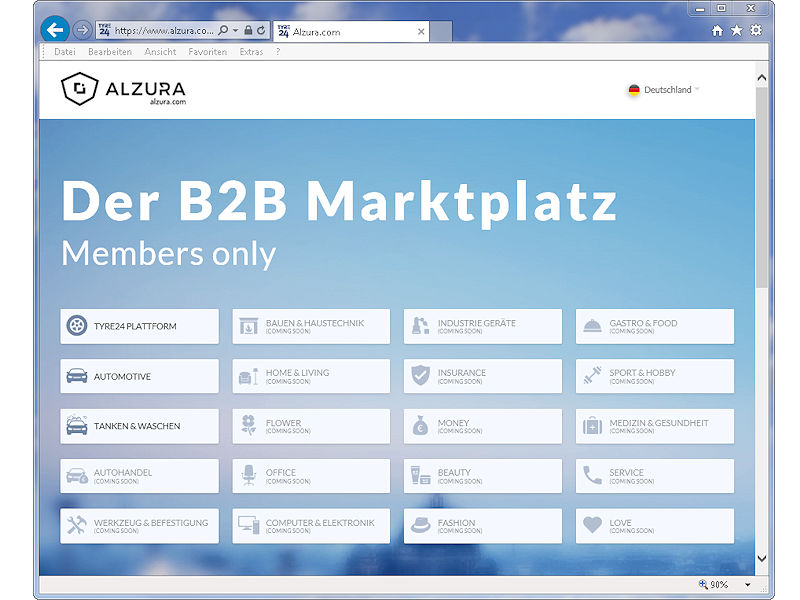The image size is (800, 600).
Task: Click the car icon beside AUTOMOTIVE
Action: (x=77, y=376)
